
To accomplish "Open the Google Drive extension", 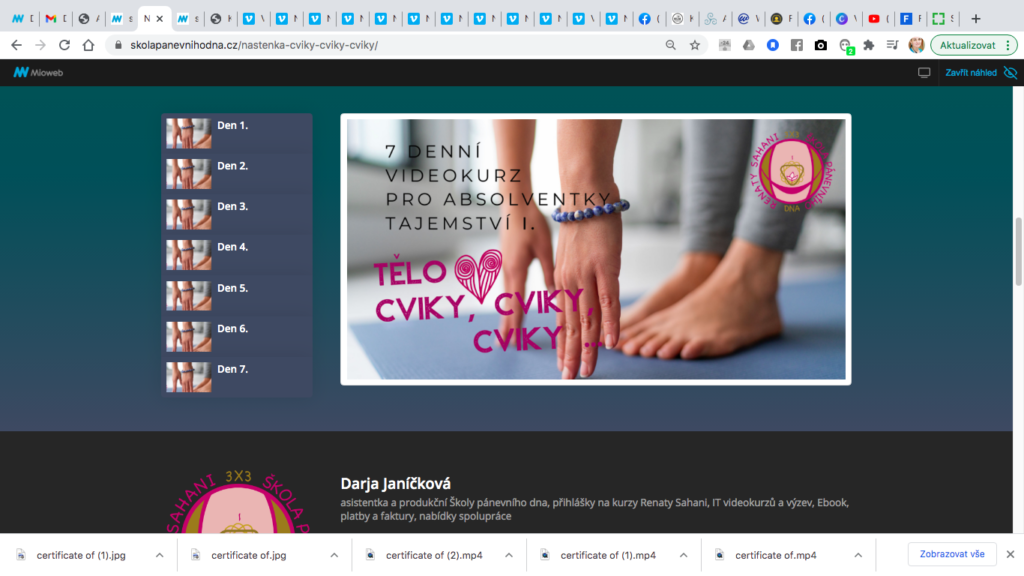I will pyautogui.click(x=748, y=45).
